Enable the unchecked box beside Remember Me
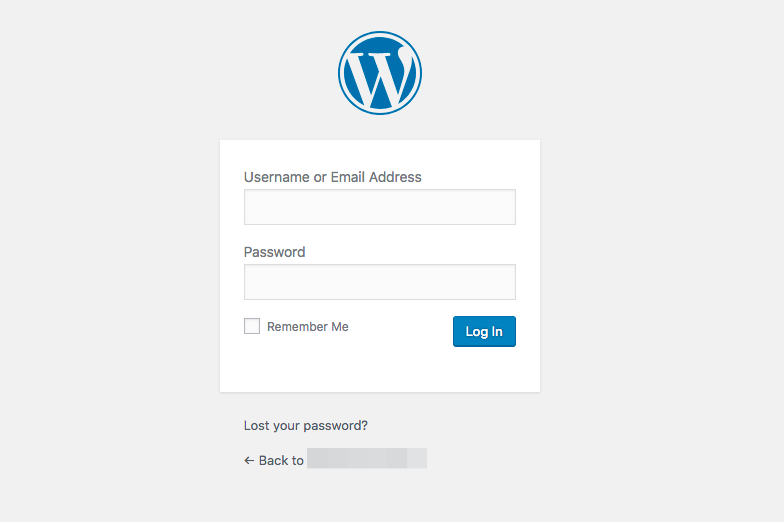This screenshot has width=784, height=522. pyautogui.click(x=252, y=326)
